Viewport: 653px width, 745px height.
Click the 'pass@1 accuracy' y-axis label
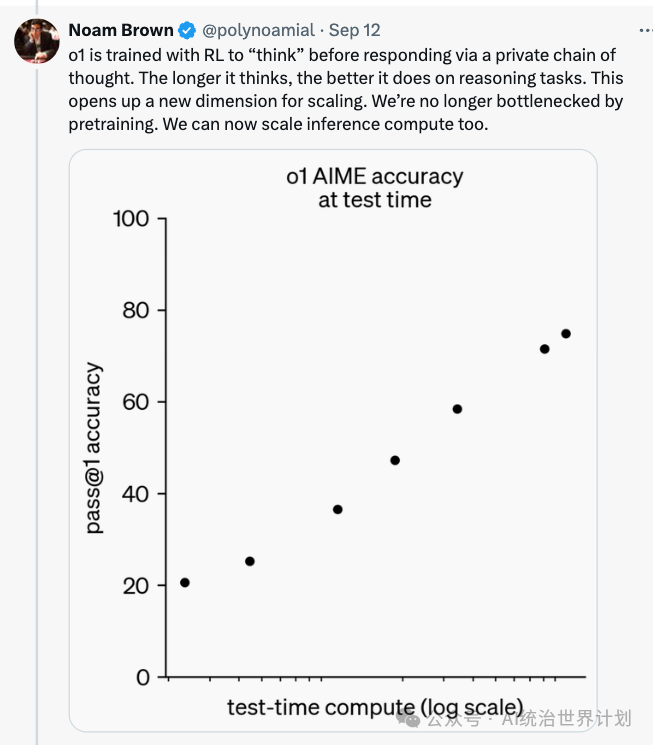coord(94,448)
